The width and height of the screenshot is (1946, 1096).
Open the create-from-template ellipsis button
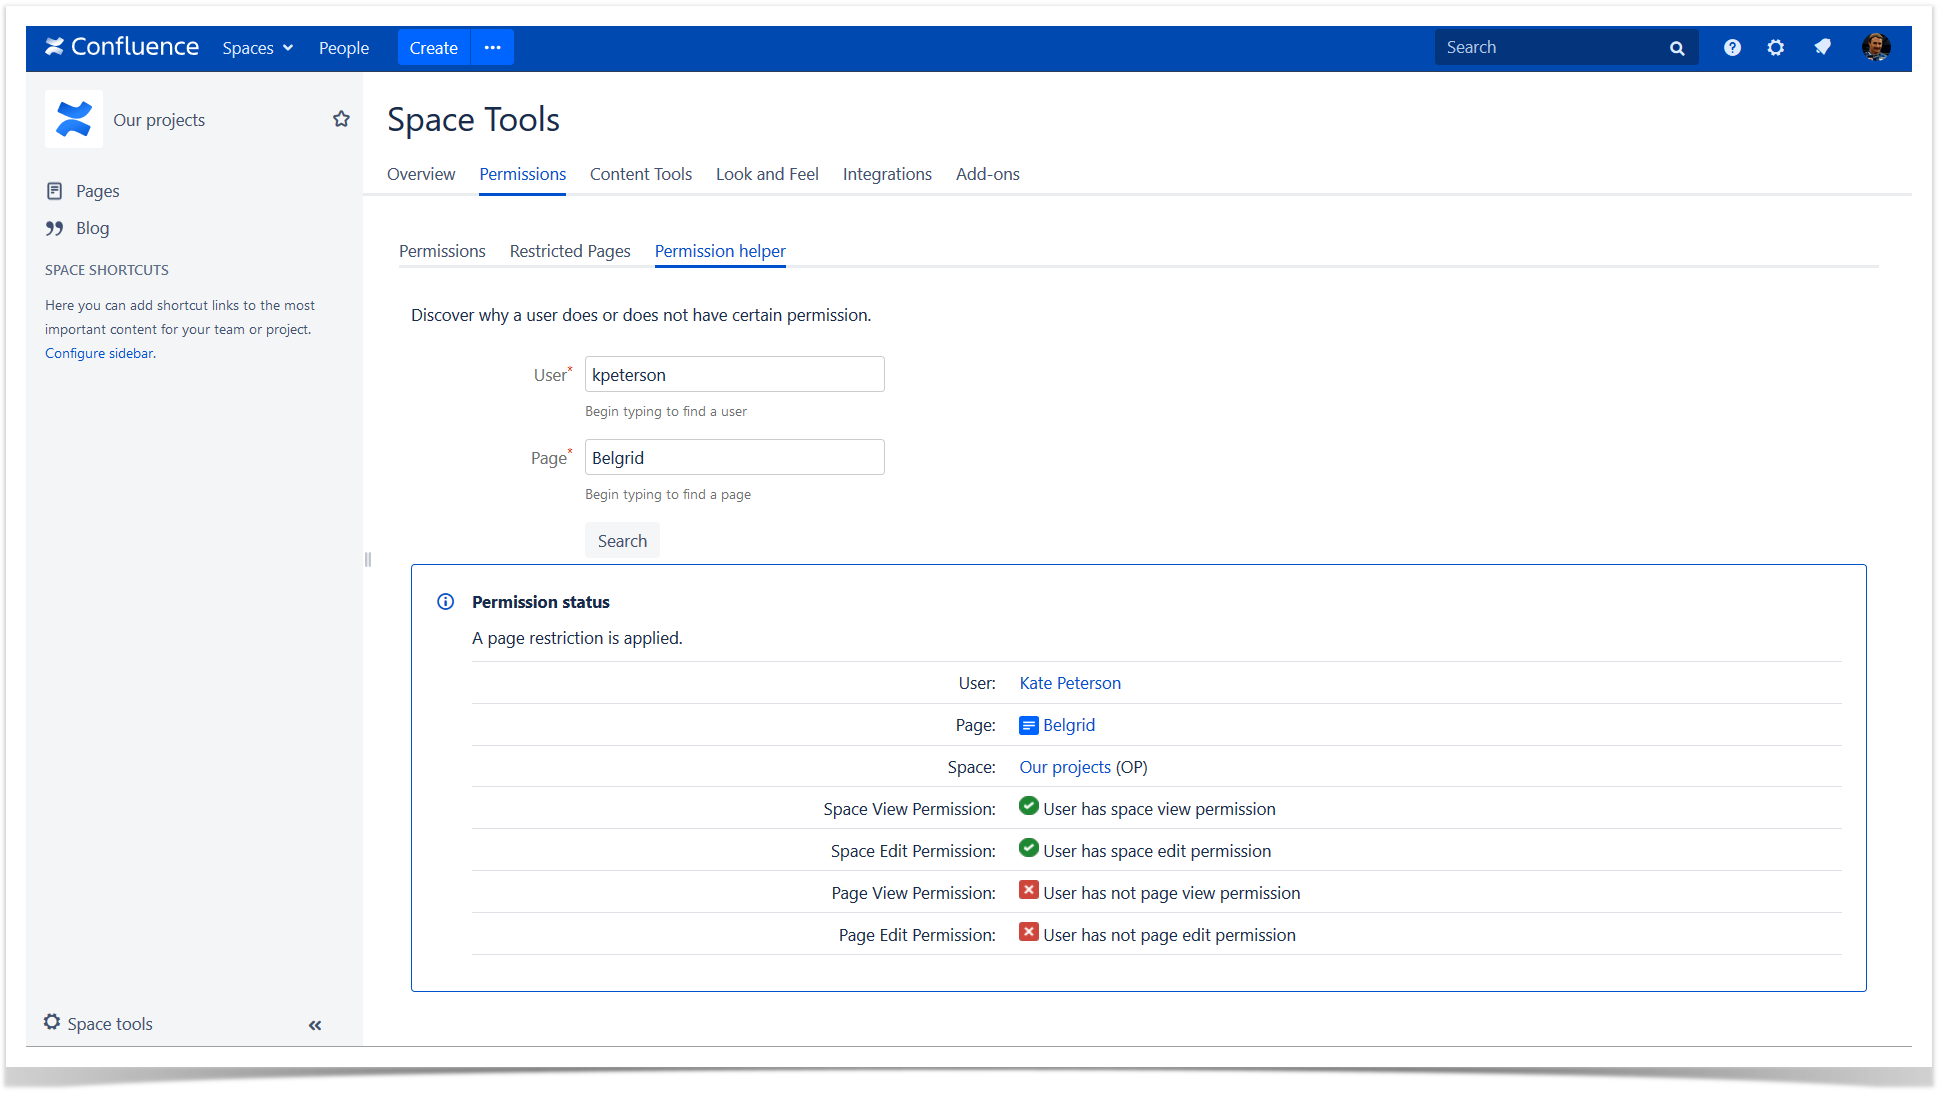[493, 48]
